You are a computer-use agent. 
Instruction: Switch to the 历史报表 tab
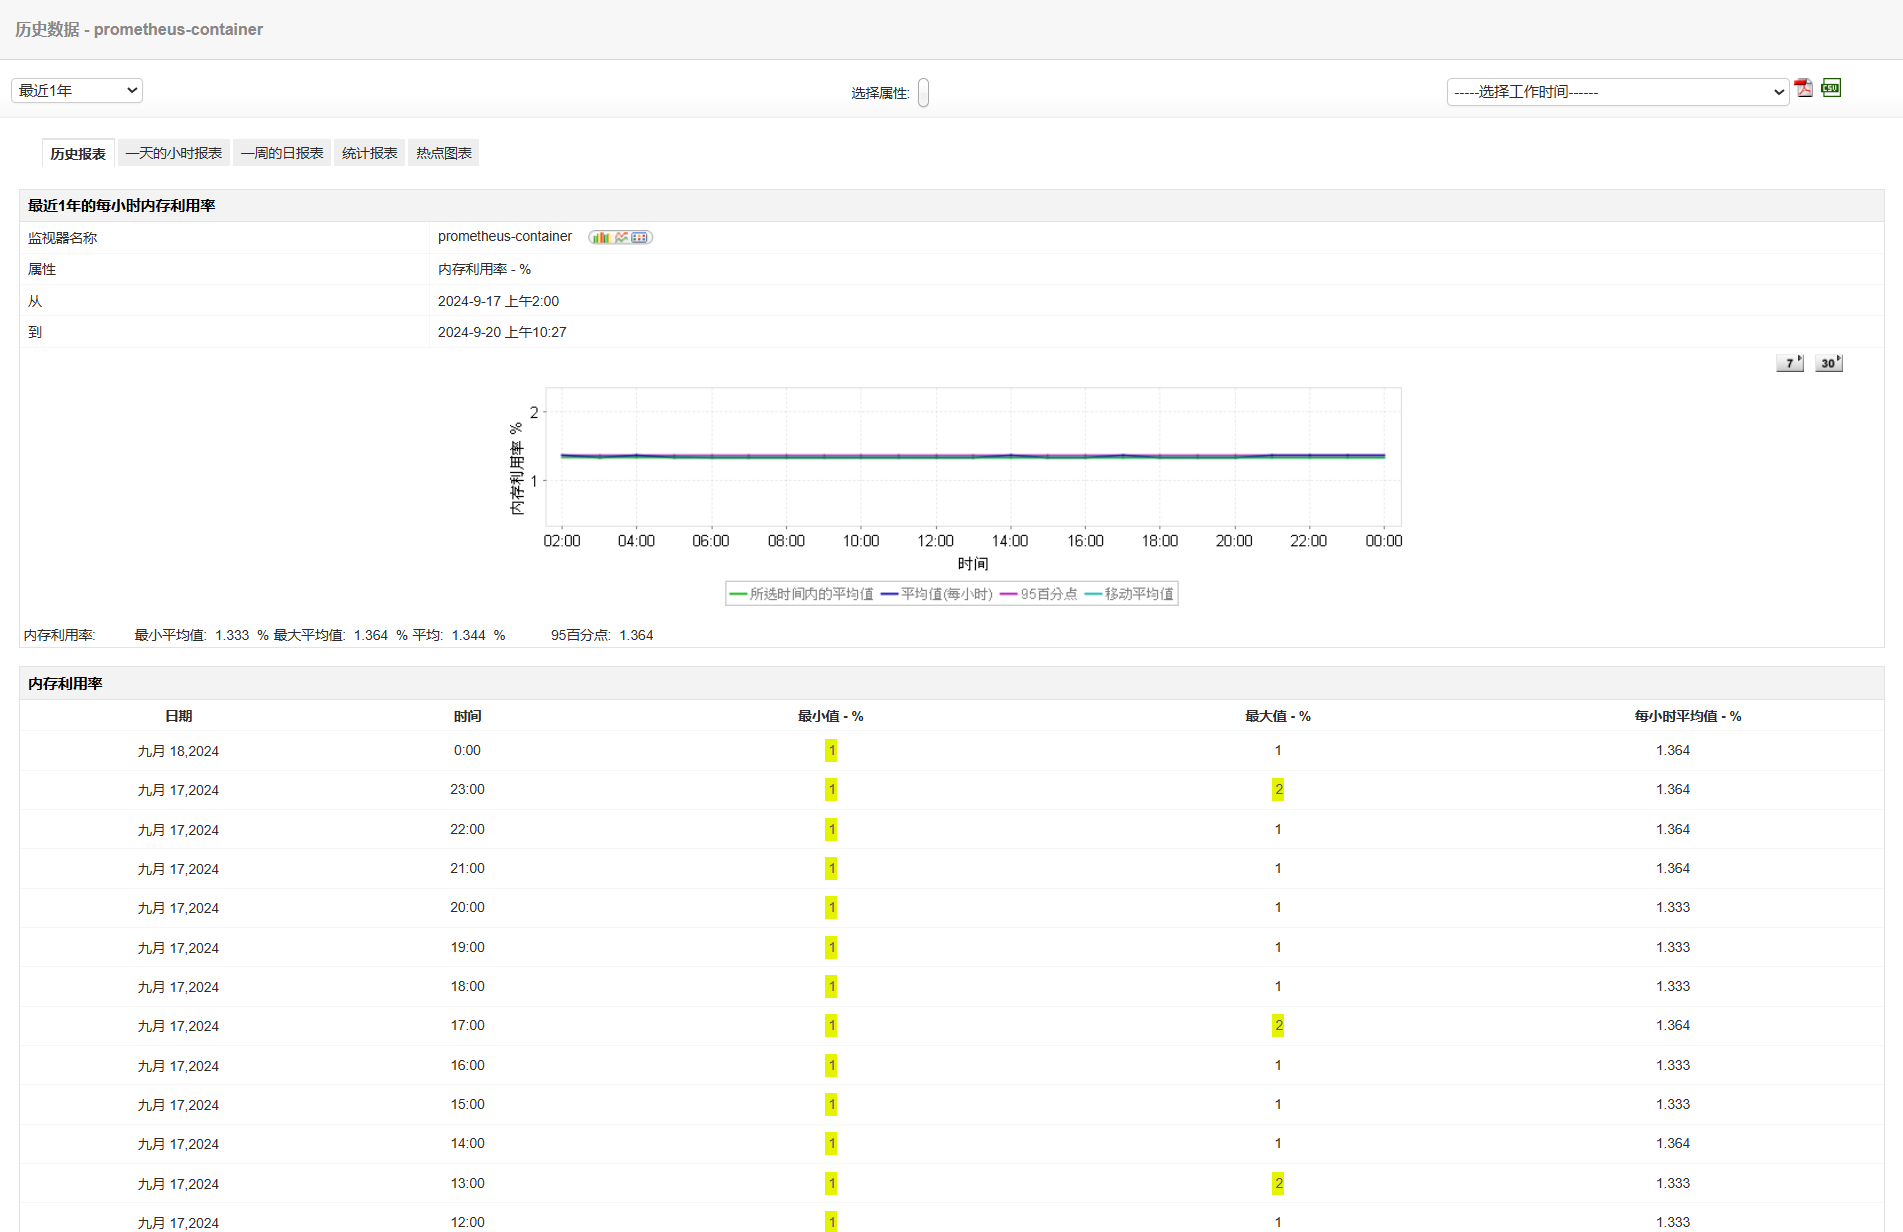coord(78,153)
